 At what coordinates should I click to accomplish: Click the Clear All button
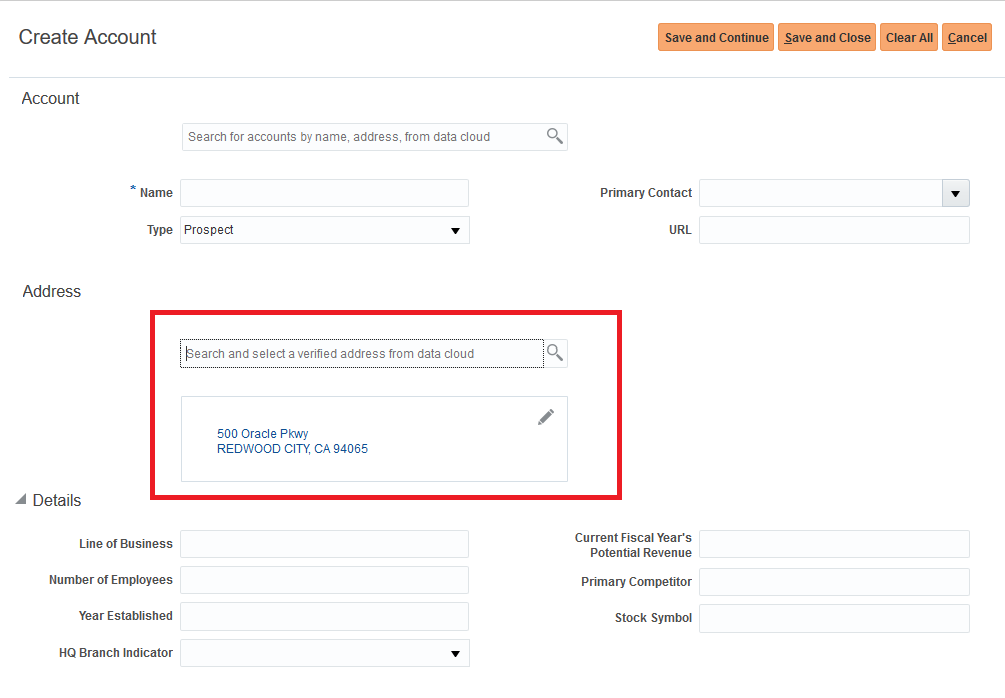pos(909,38)
